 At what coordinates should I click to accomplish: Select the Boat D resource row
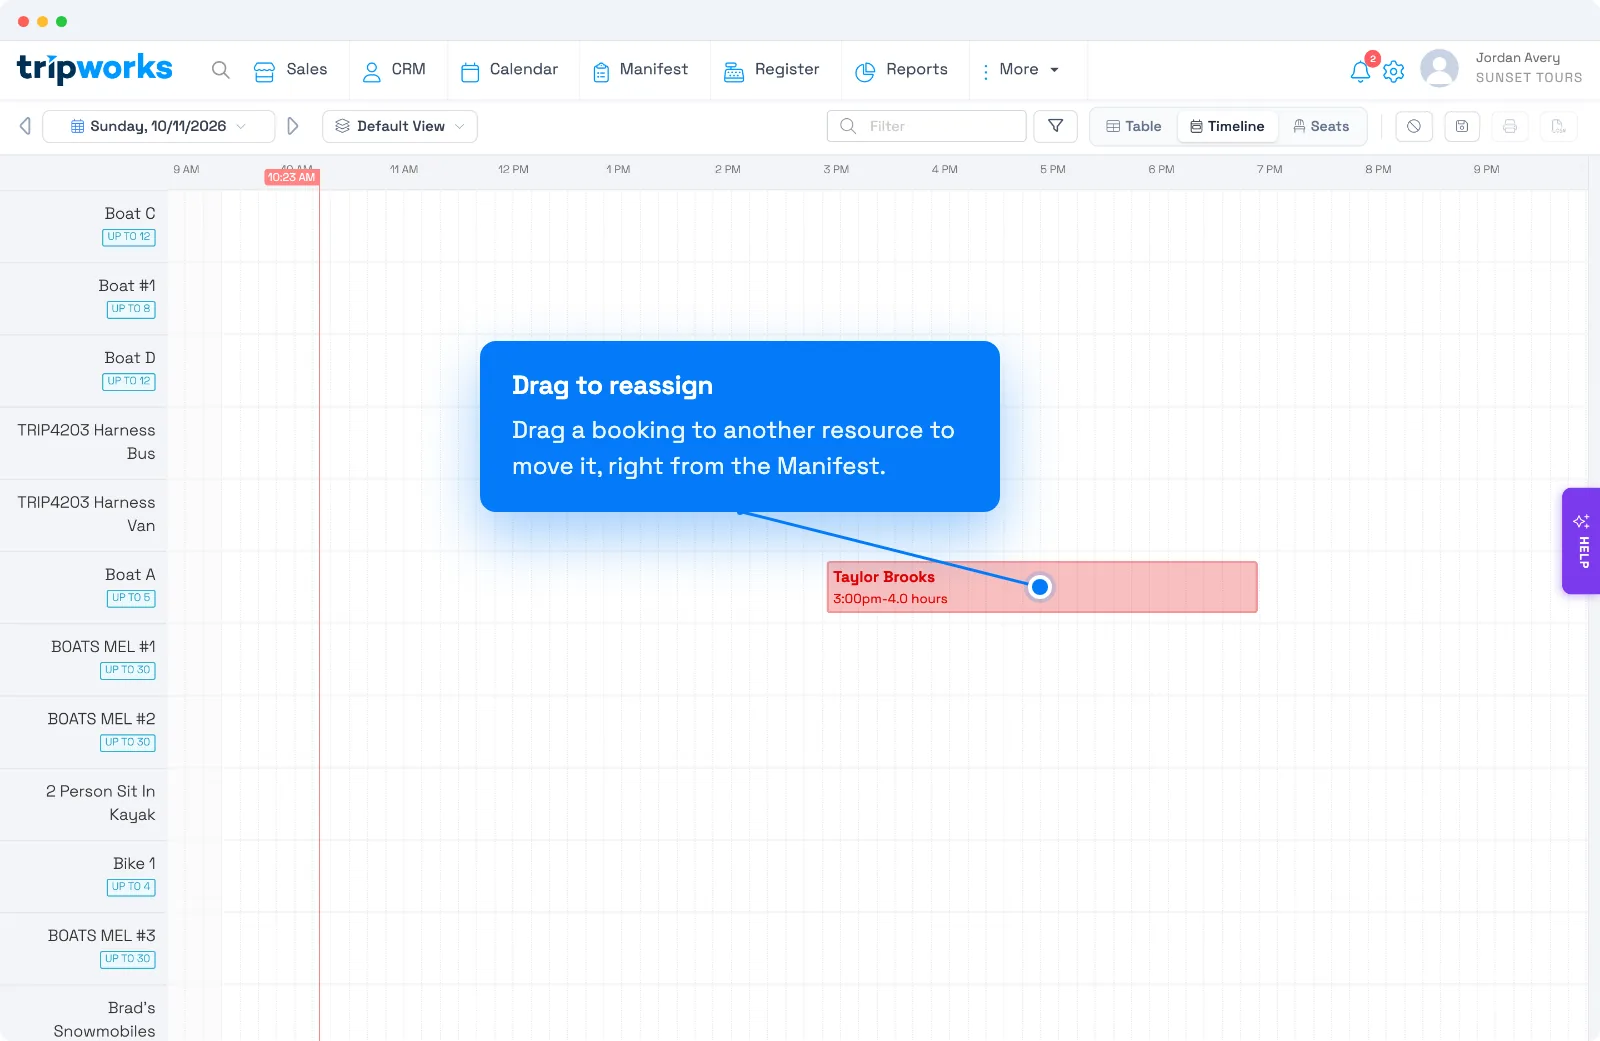pos(84,370)
